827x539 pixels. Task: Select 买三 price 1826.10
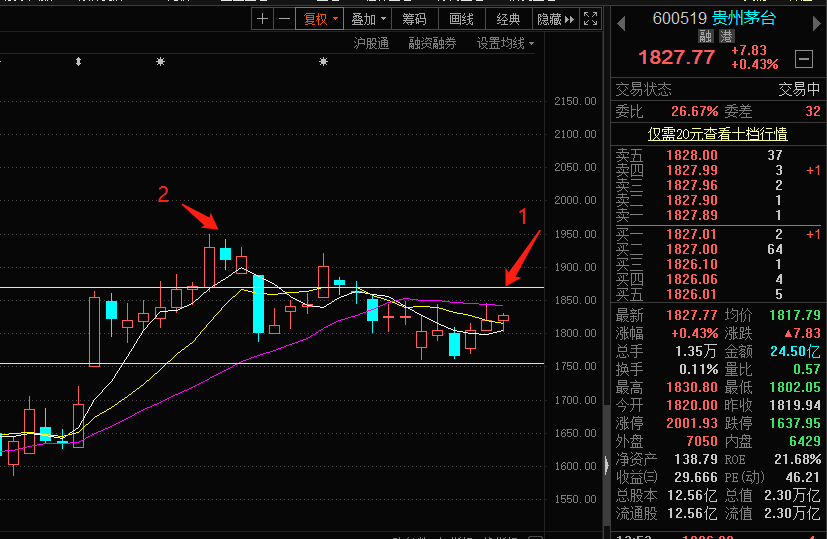(691, 264)
